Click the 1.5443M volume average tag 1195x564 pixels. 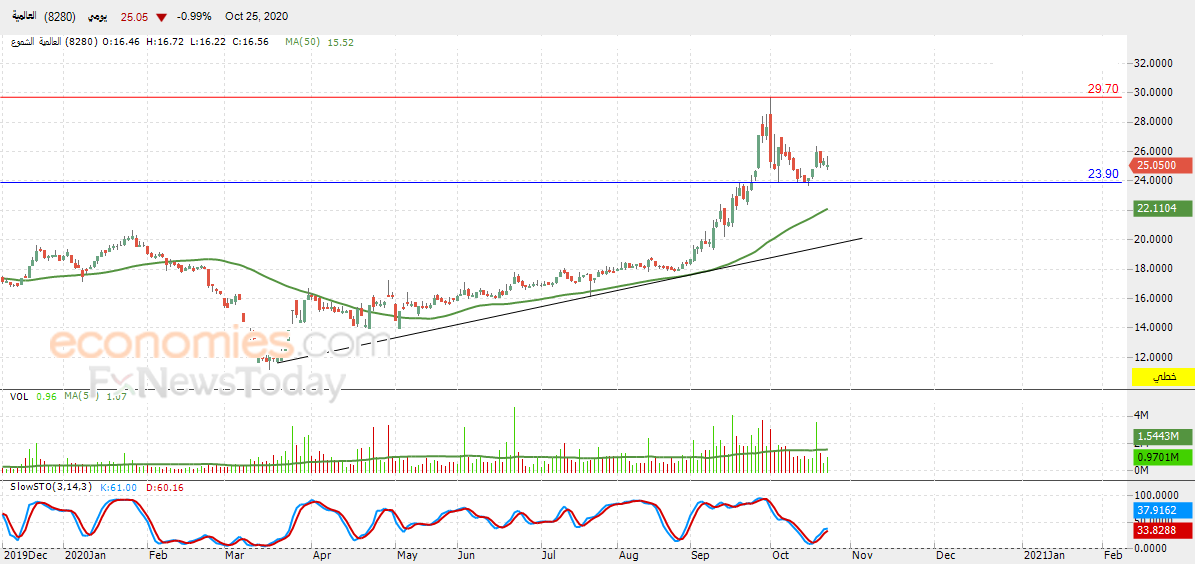[x=1156, y=436]
